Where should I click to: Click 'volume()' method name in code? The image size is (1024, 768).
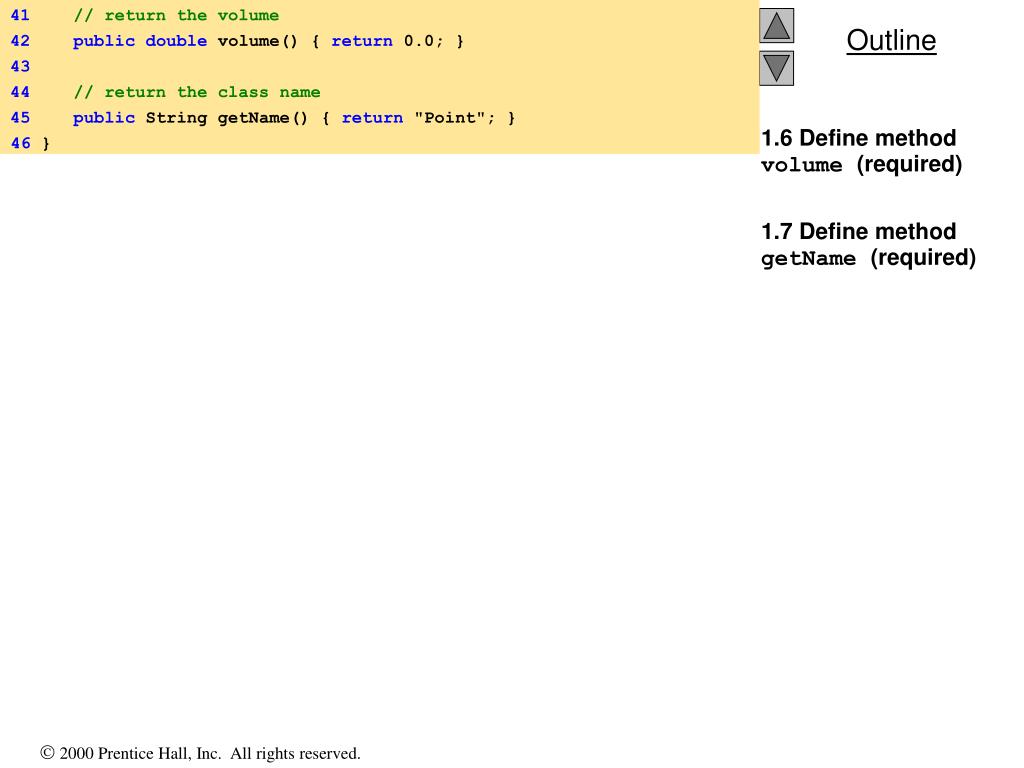[257, 41]
